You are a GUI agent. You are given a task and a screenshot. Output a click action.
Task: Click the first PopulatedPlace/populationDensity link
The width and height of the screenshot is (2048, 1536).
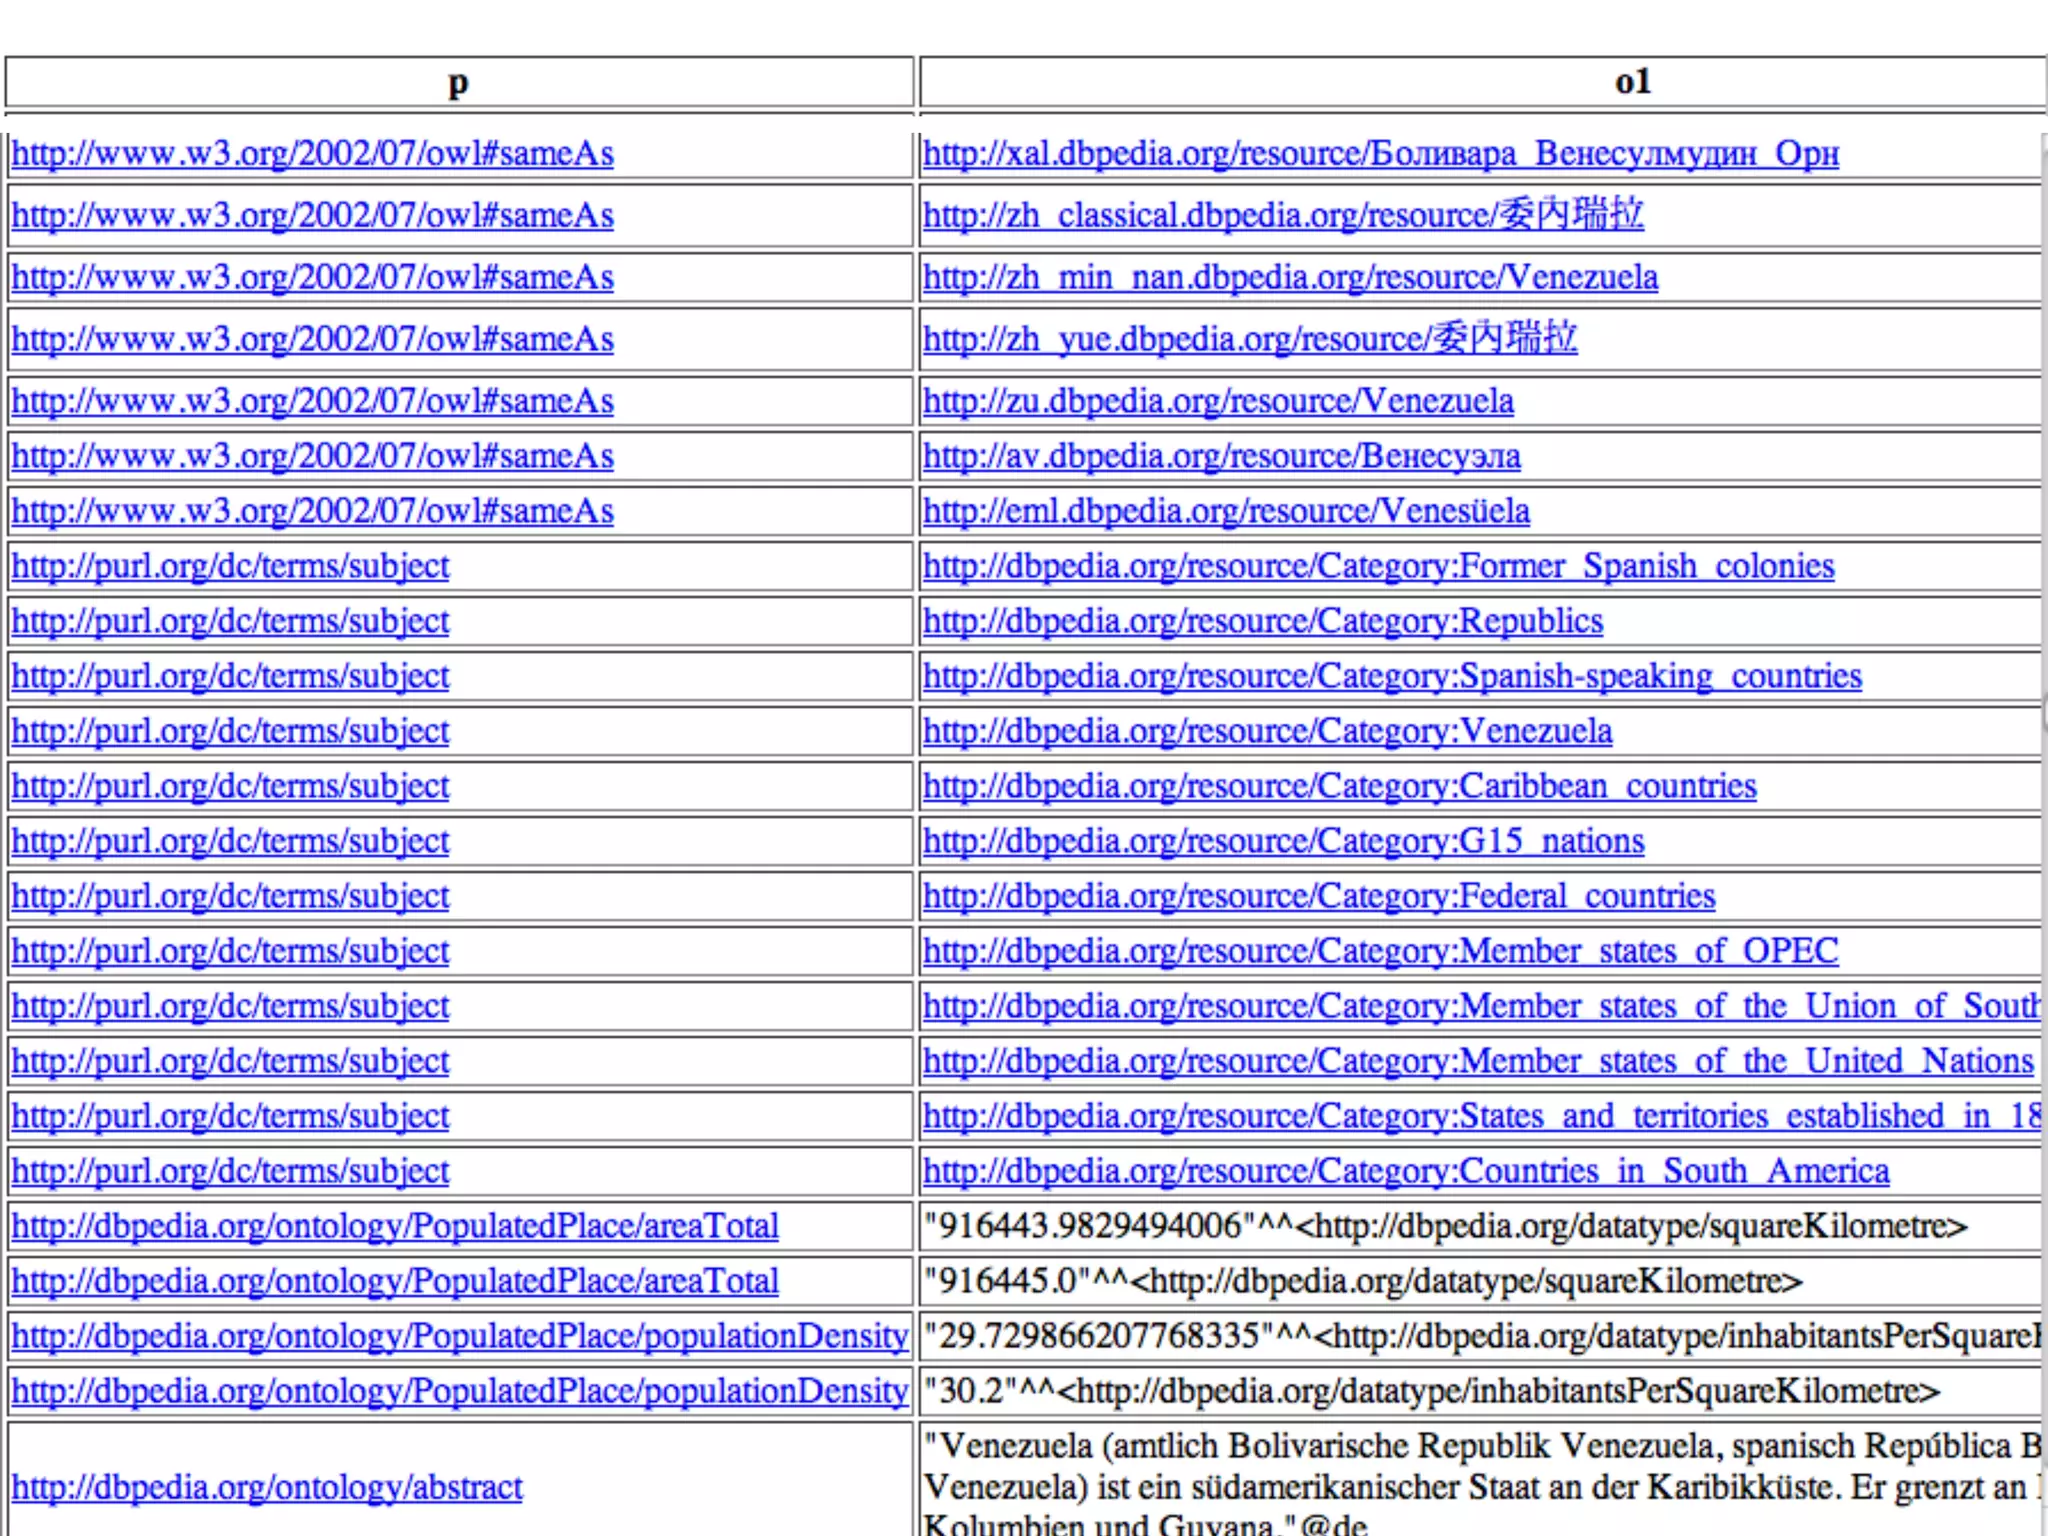point(459,1337)
